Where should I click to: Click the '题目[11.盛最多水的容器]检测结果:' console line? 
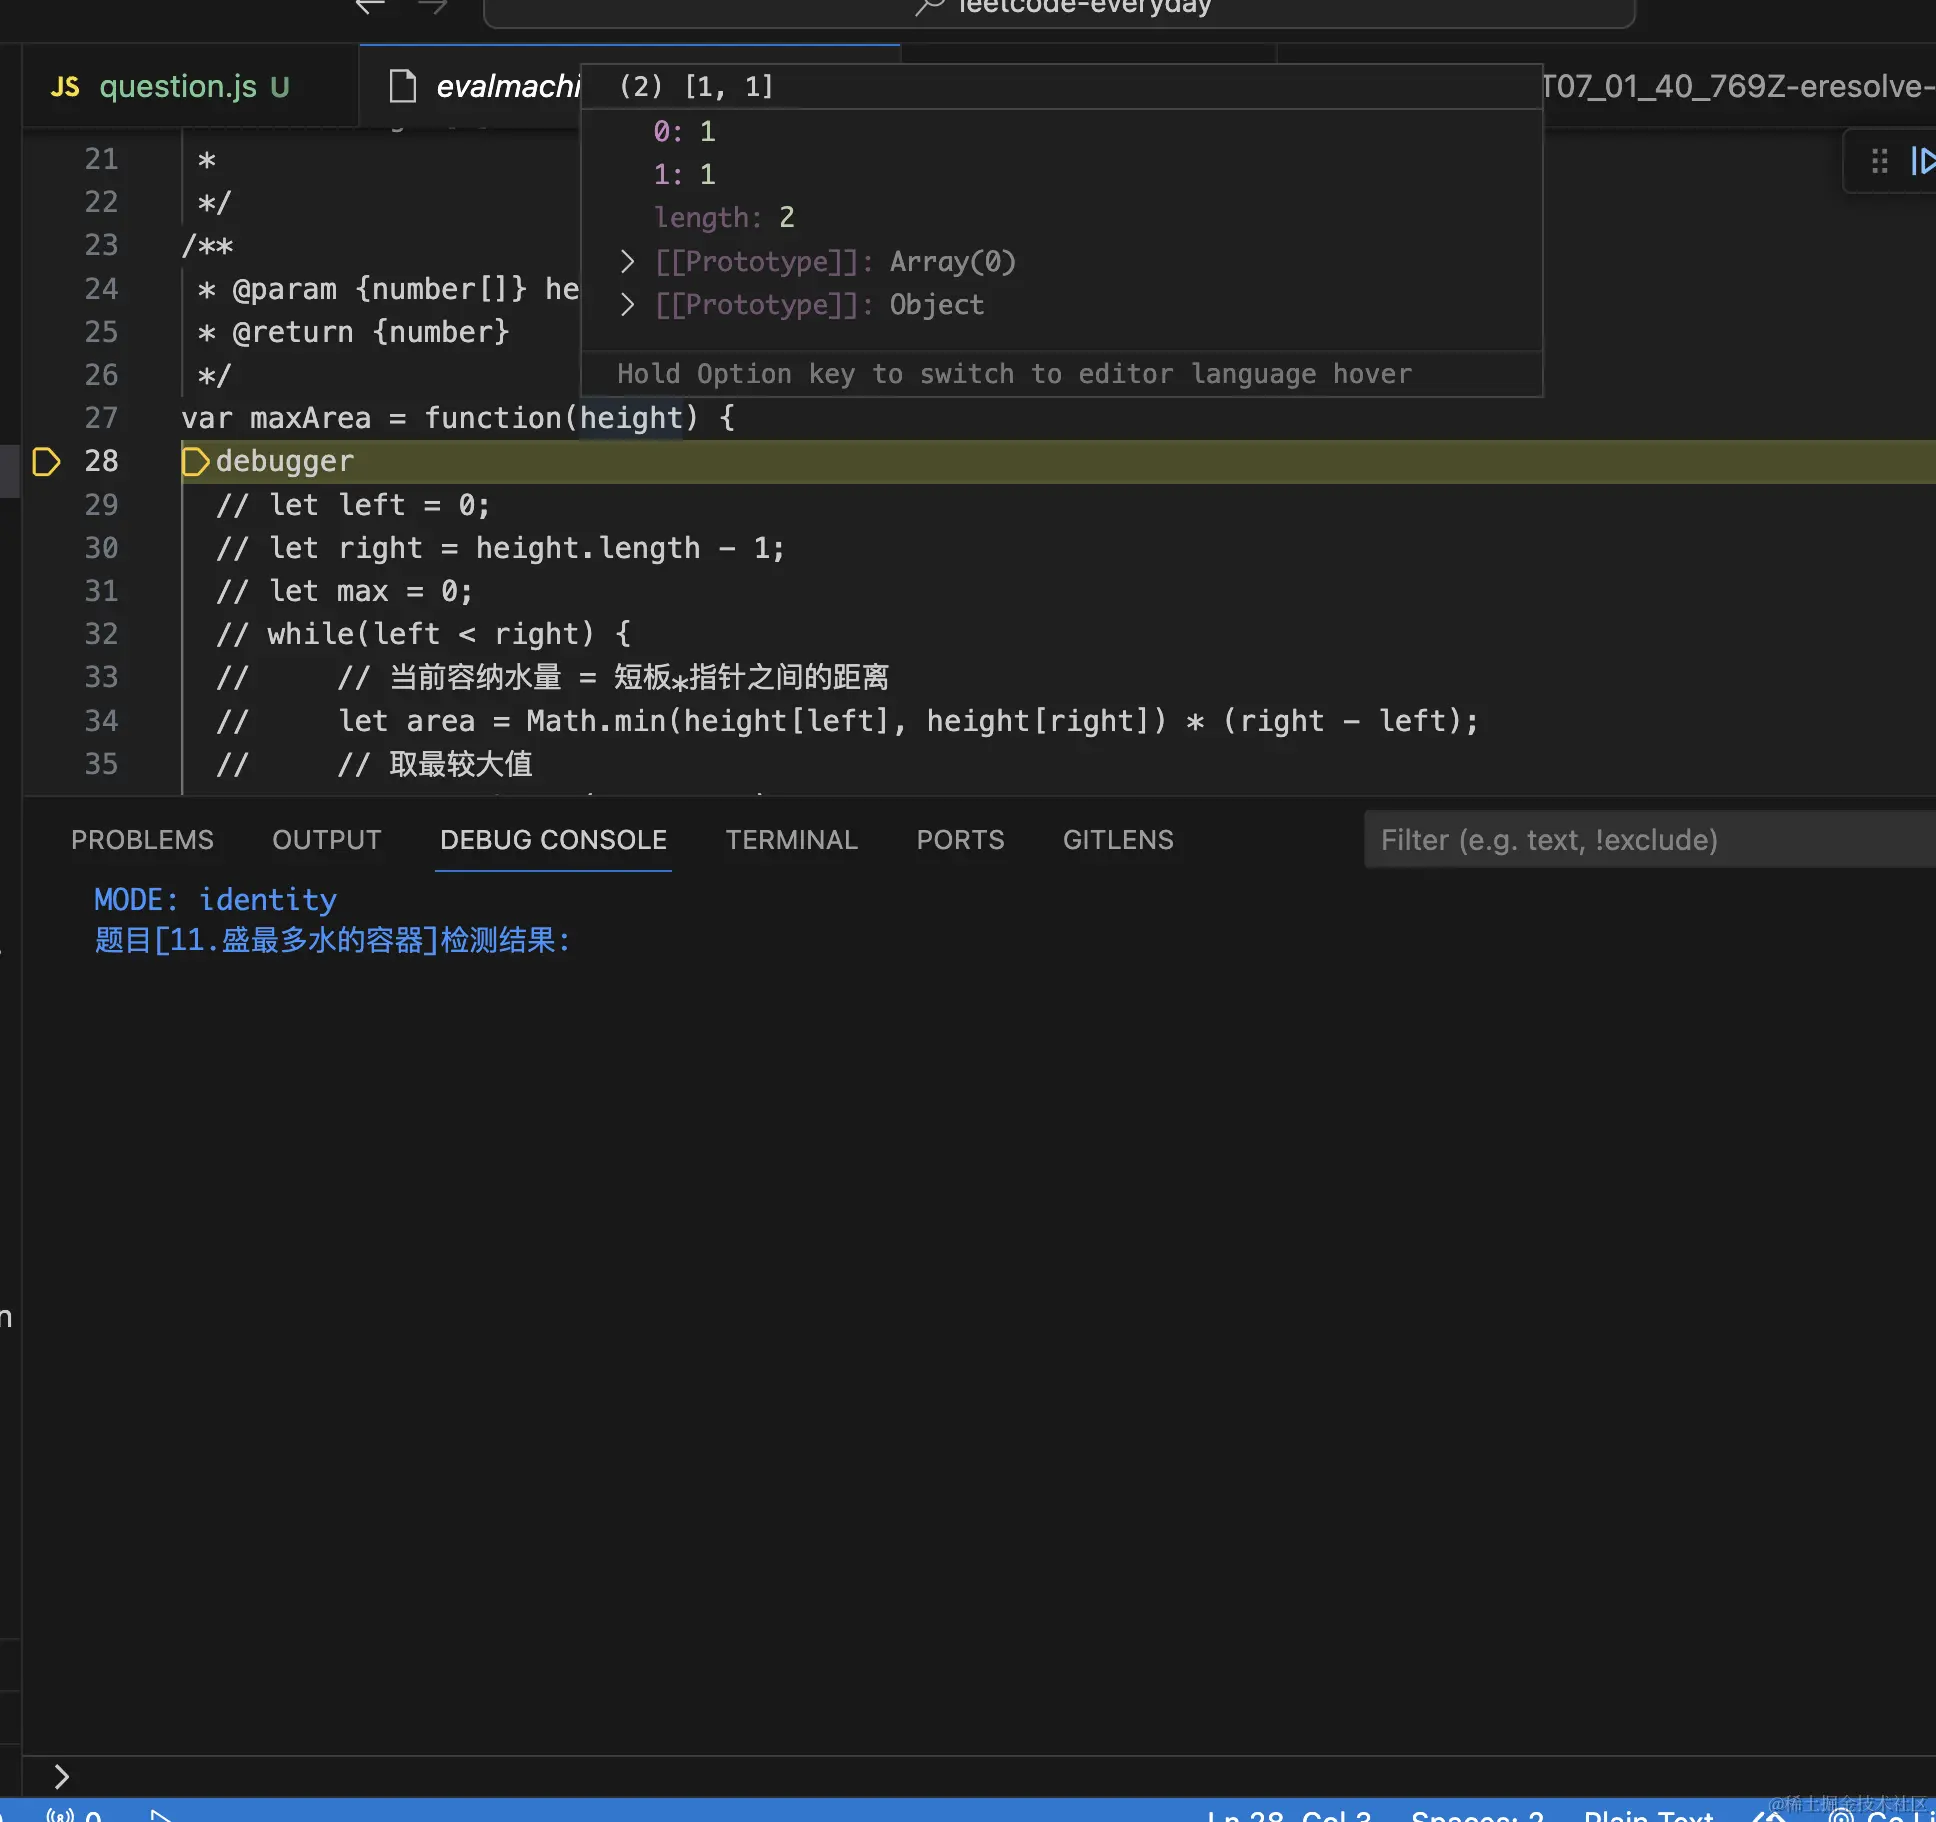pyautogui.click(x=332, y=941)
